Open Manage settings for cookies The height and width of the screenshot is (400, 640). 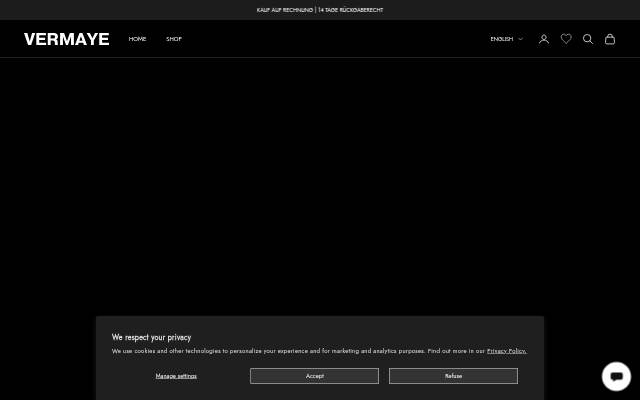176,376
